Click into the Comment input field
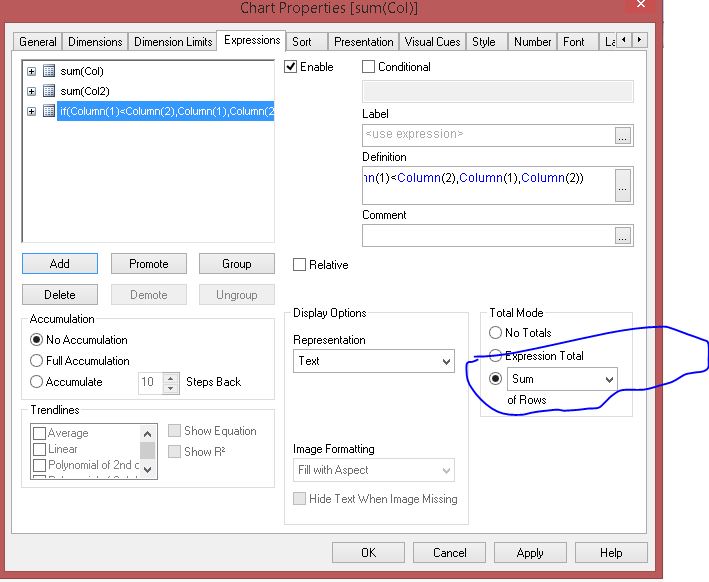 click(x=488, y=236)
